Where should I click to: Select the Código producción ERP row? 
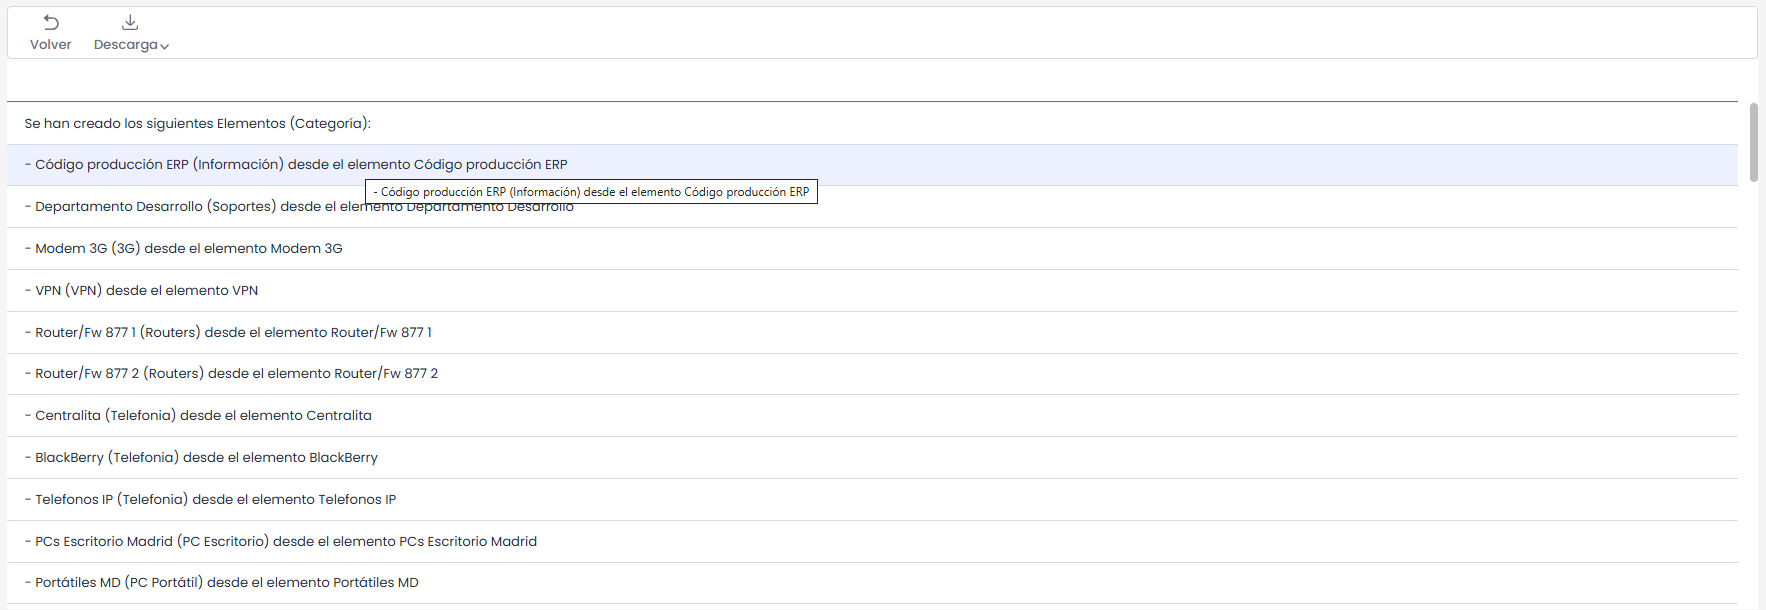point(300,165)
